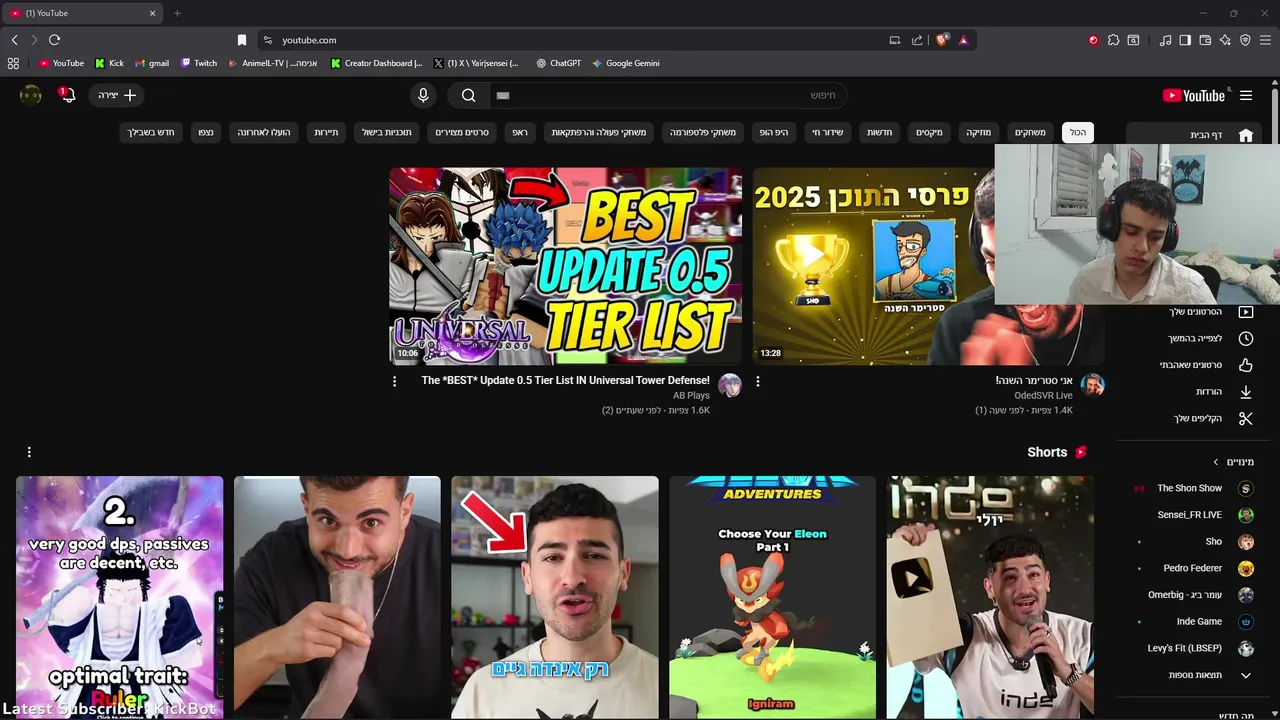Toggle the browser sidebar panel
Image resolution: width=1280 pixels, height=720 pixels.
coord(1185,40)
